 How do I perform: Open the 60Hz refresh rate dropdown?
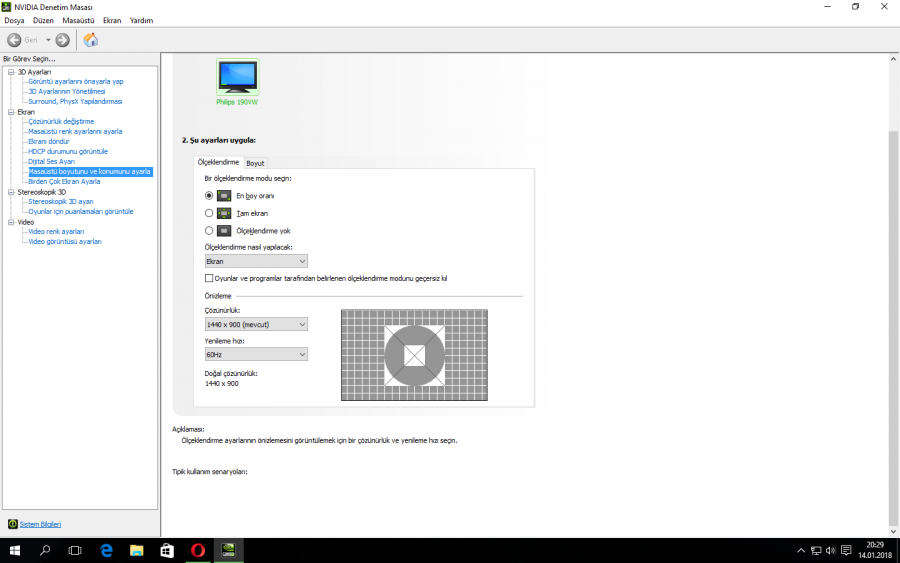[256, 355]
